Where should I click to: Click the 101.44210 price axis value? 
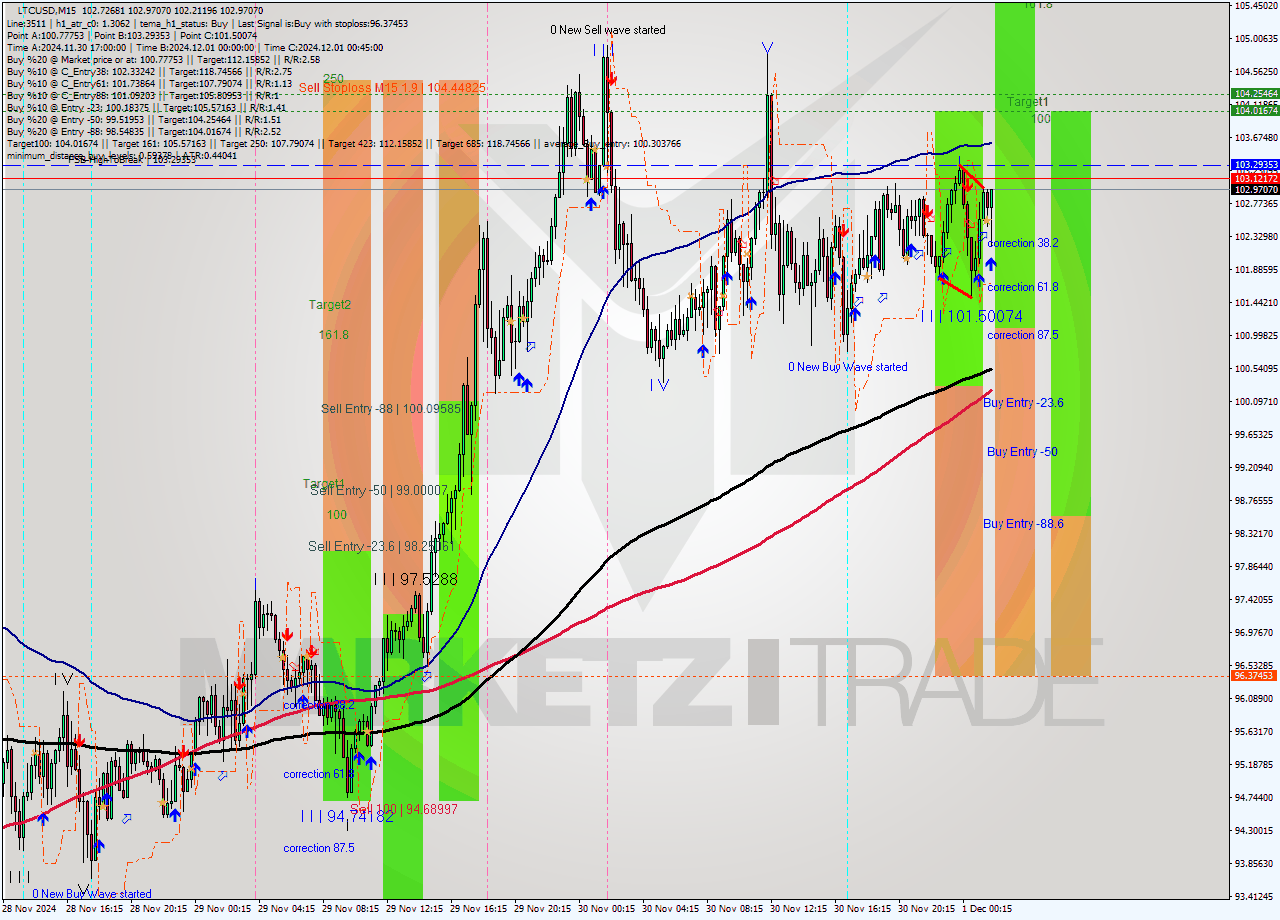tap(1254, 302)
